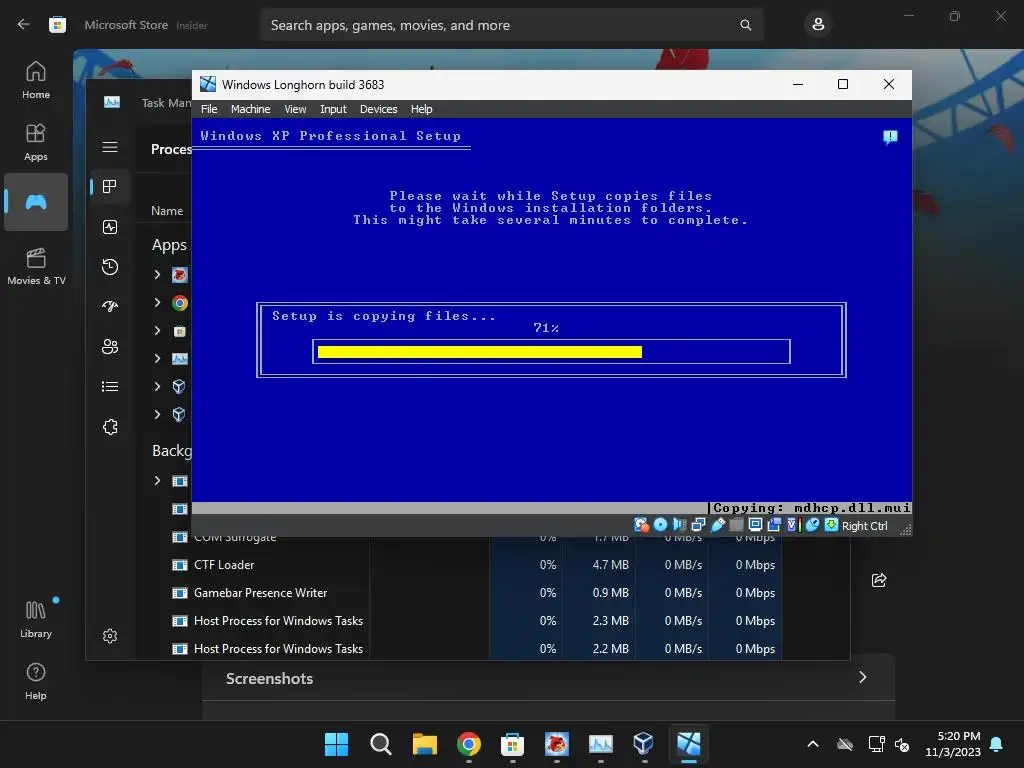Expand first background process group

[157, 481]
